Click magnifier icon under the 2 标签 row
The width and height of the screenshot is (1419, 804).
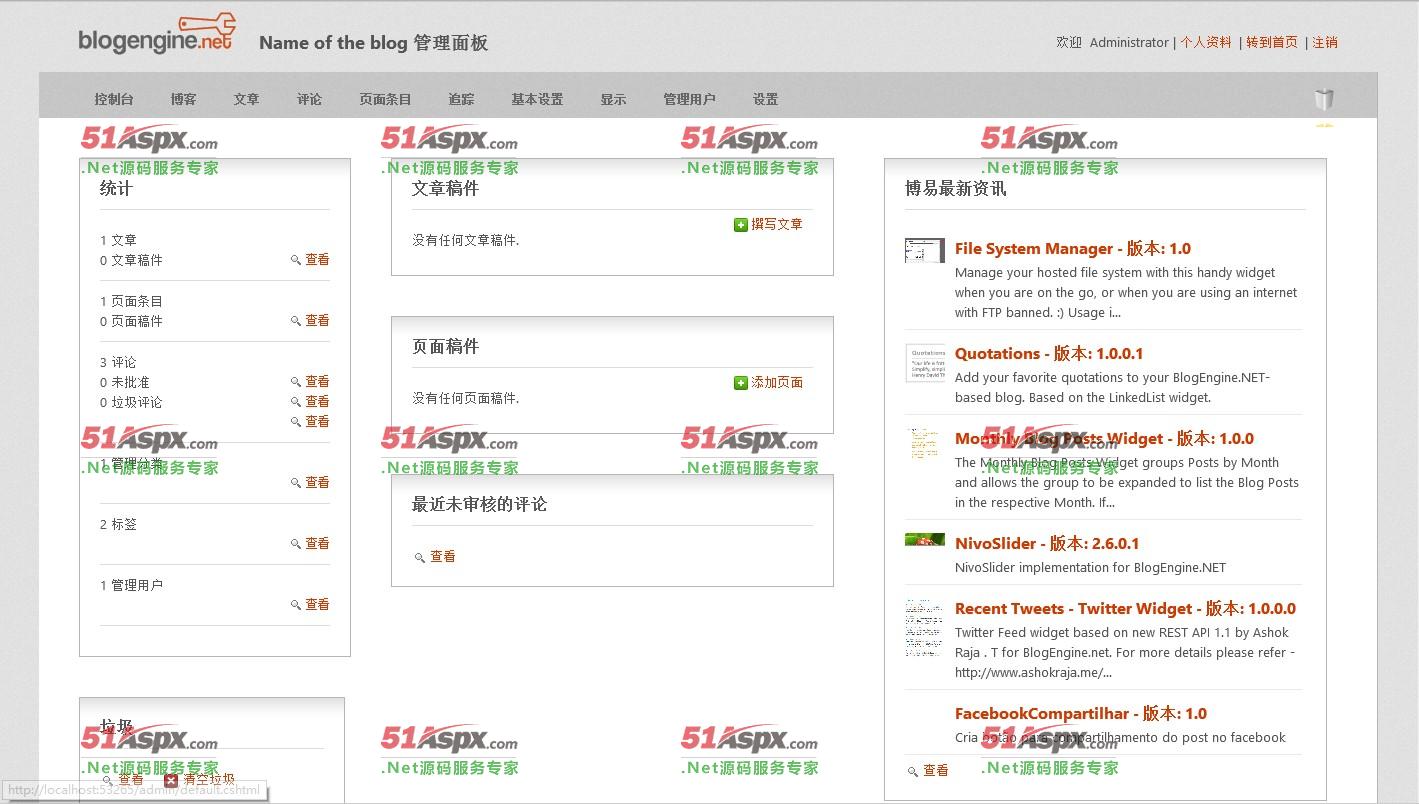click(x=296, y=544)
